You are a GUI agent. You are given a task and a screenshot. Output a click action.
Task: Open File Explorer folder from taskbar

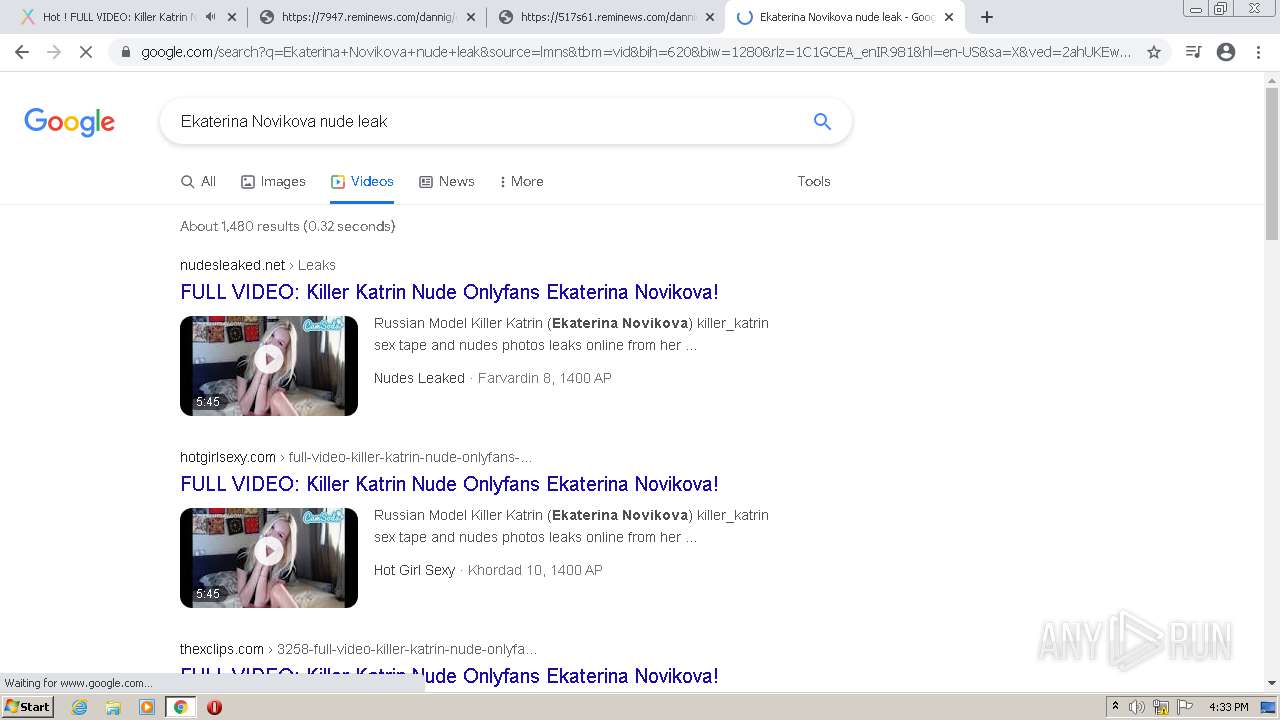(113, 707)
